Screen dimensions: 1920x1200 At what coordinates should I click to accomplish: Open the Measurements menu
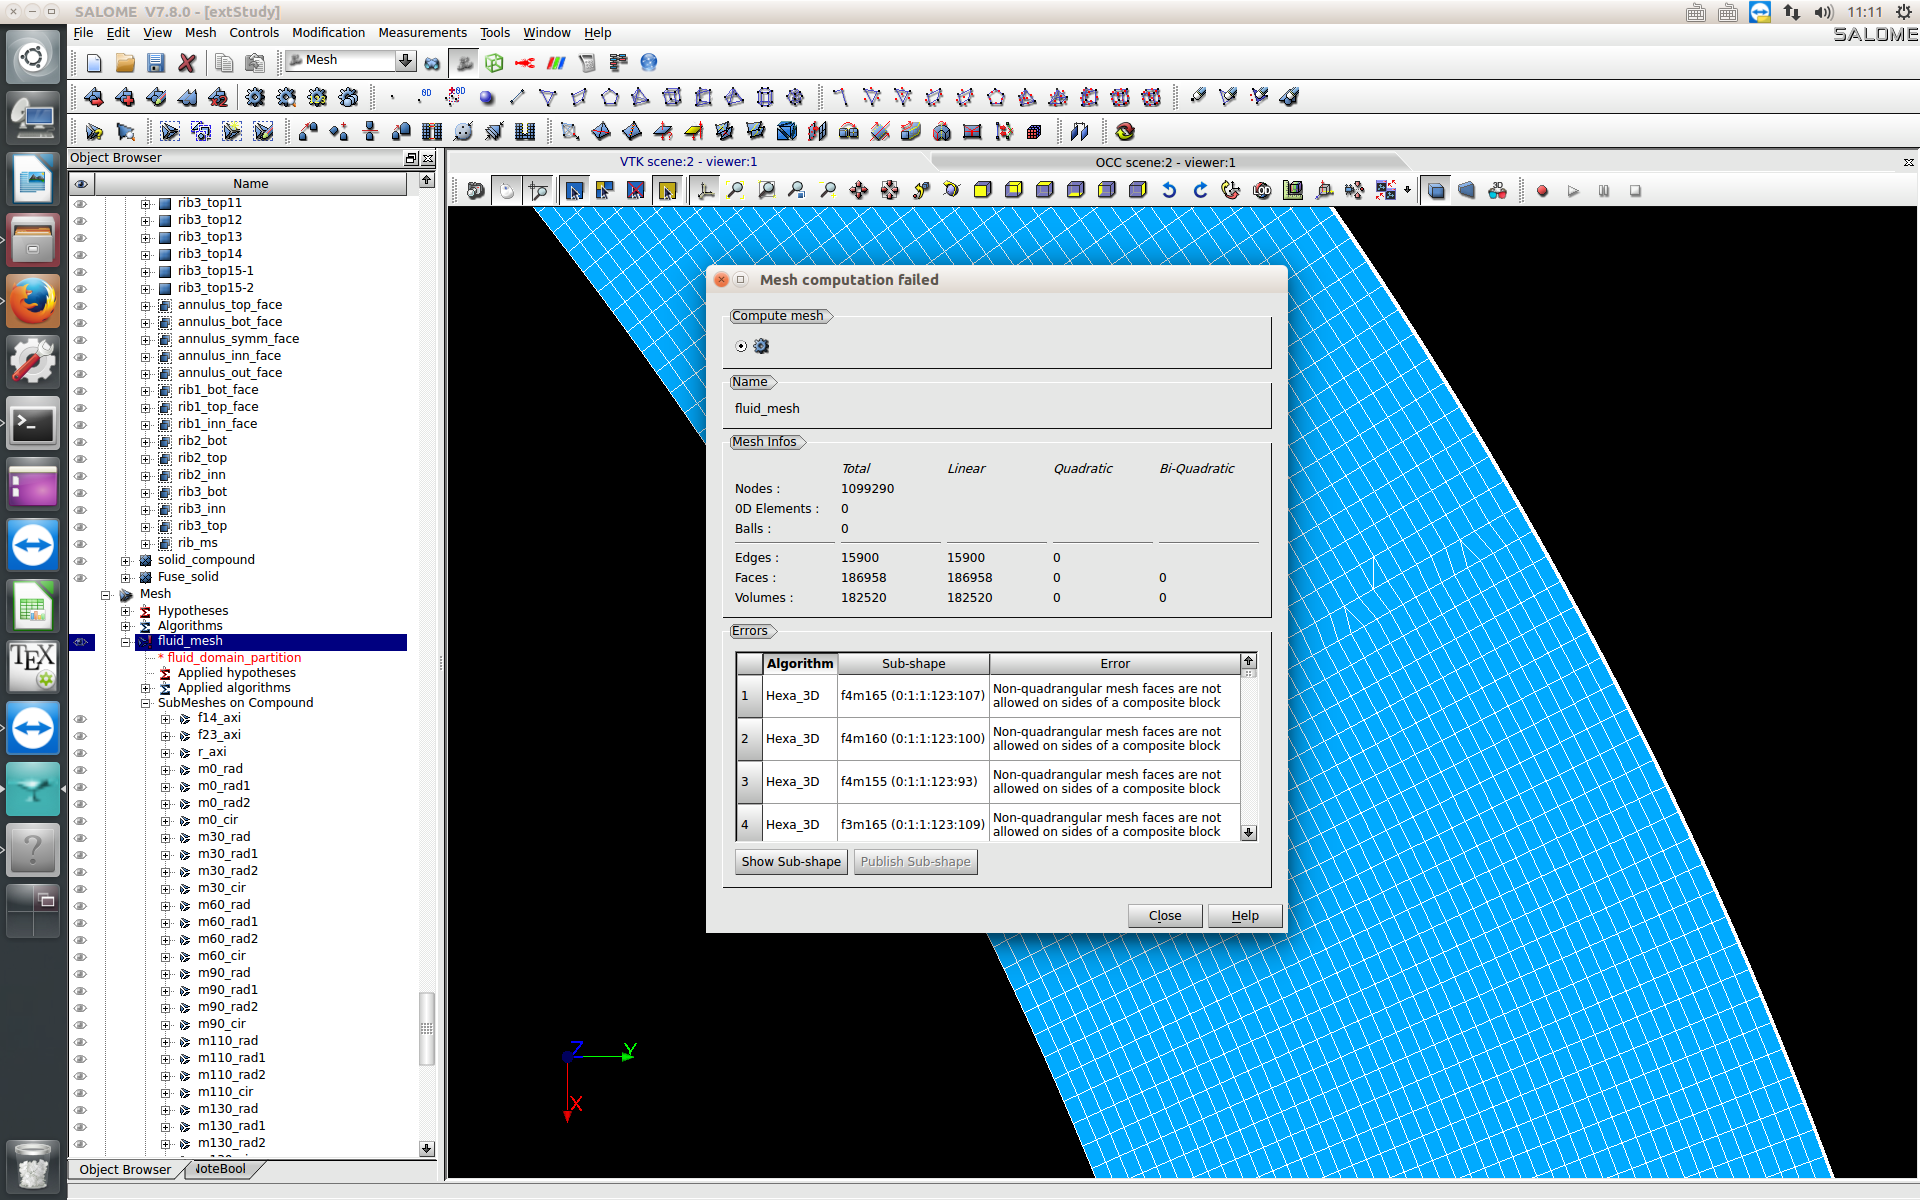click(x=422, y=32)
